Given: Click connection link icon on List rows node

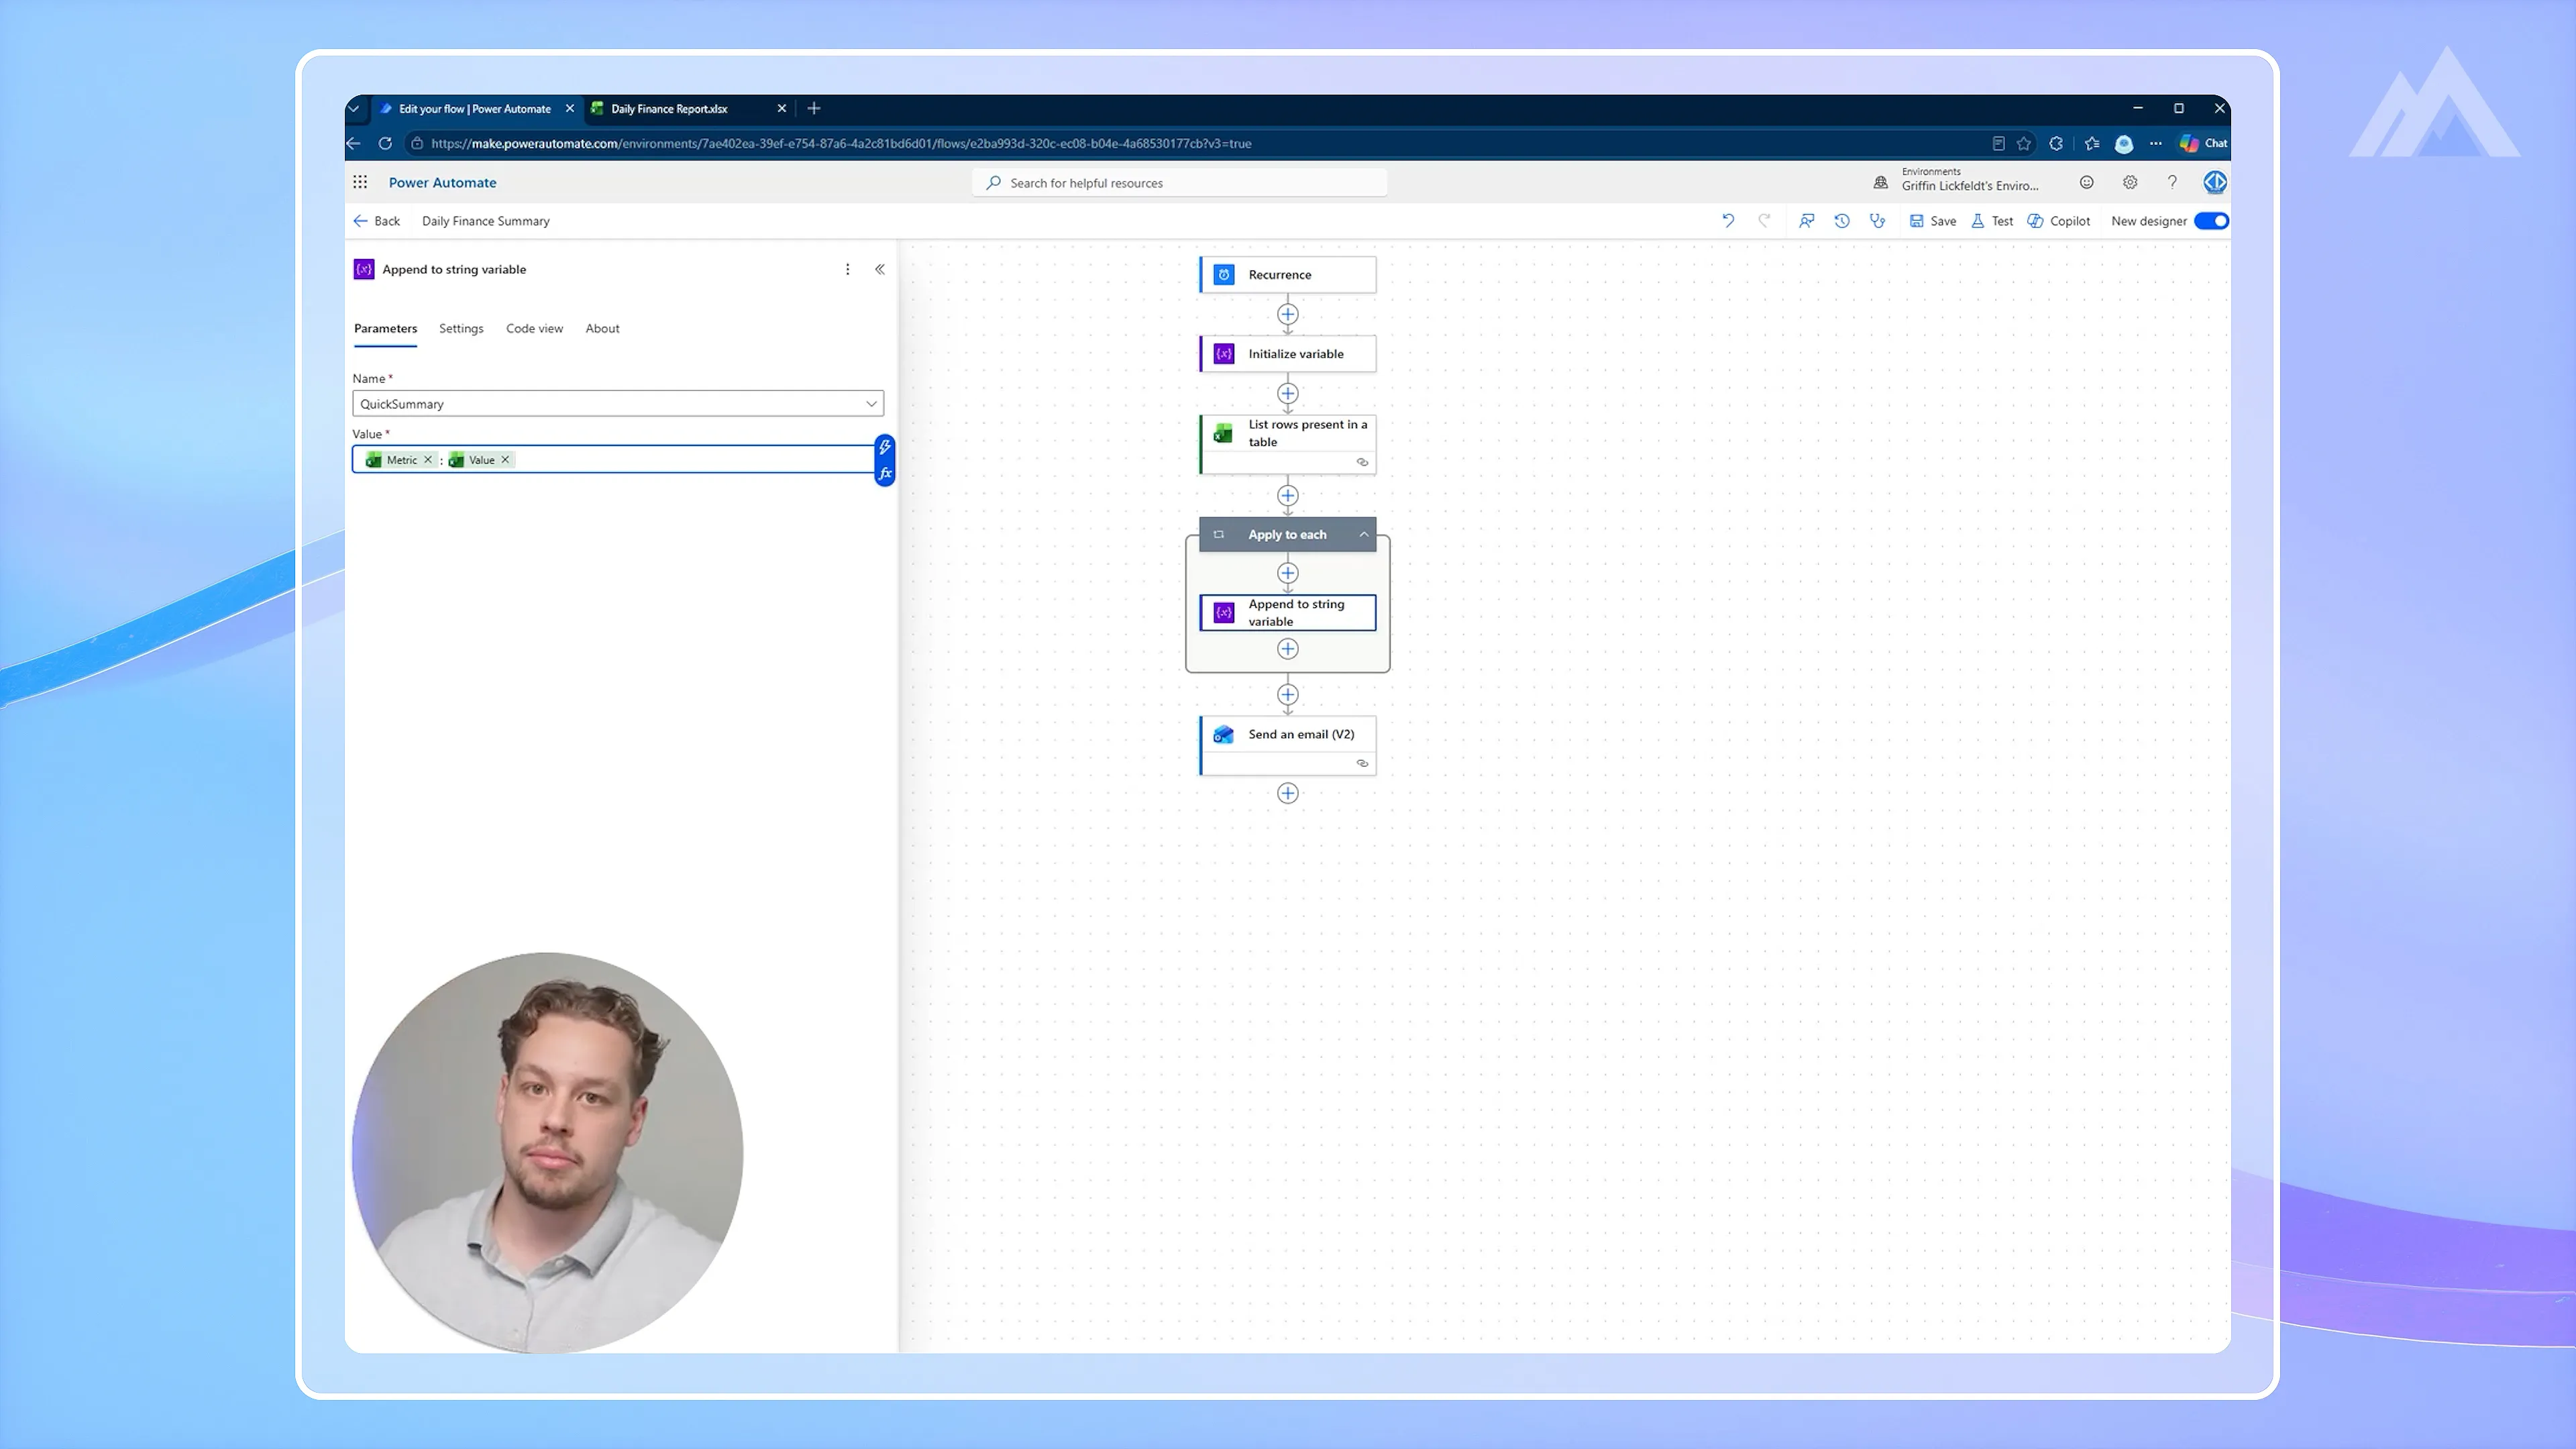Looking at the screenshot, I should [x=1362, y=462].
